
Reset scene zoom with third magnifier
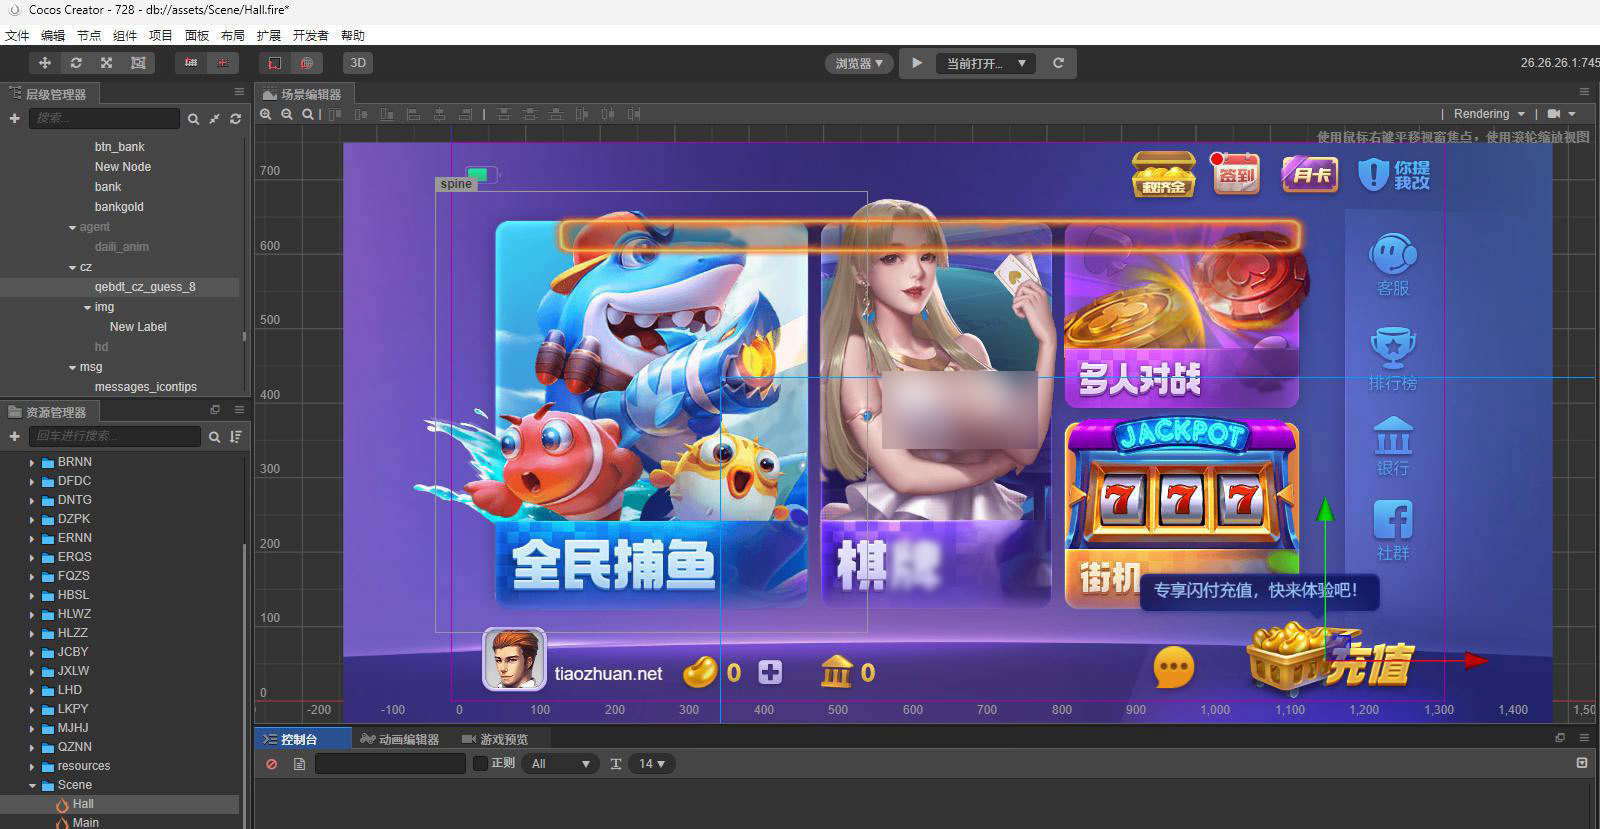[x=308, y=115]
